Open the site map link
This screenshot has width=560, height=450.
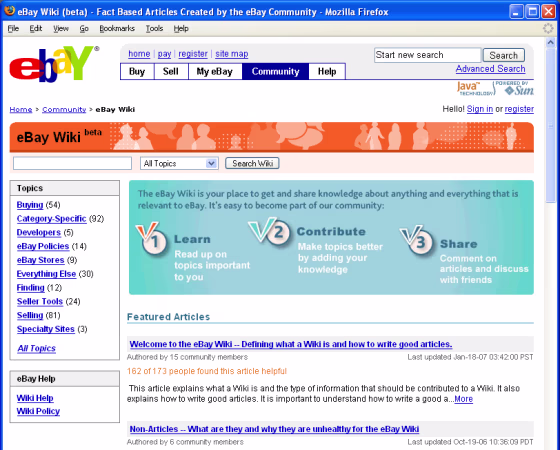click(x=232, y=54)
